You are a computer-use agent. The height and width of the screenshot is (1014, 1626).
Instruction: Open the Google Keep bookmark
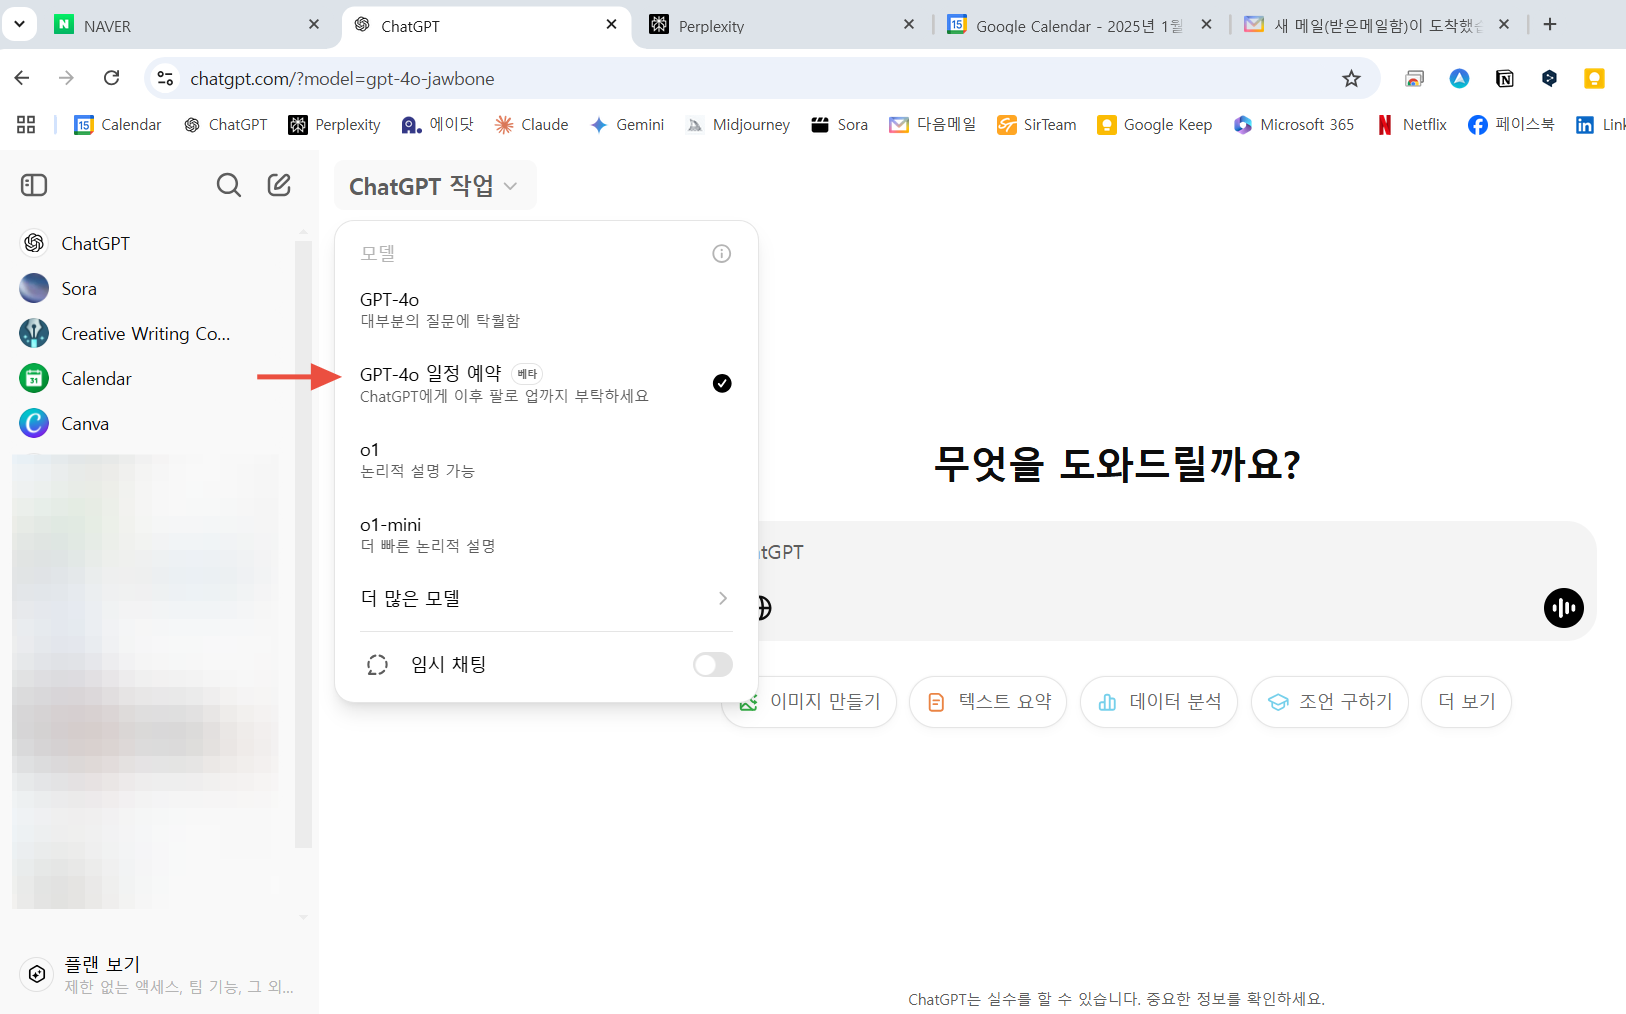pos(1155,125)
